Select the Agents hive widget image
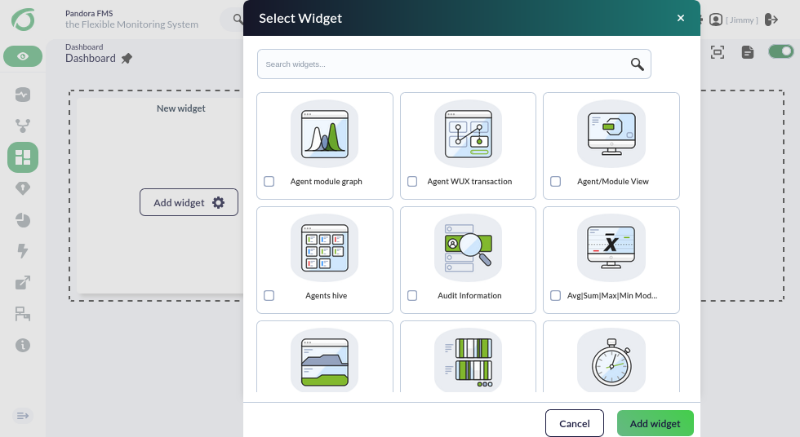 coord(324,248)
